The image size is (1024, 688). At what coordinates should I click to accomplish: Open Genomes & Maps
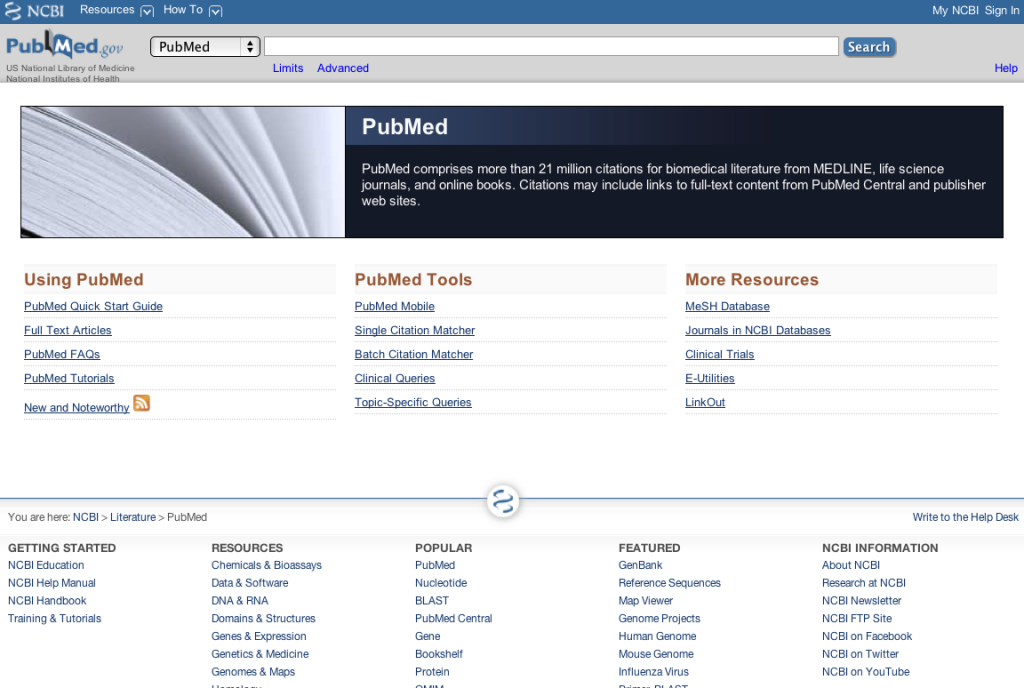tap(253, 672)
